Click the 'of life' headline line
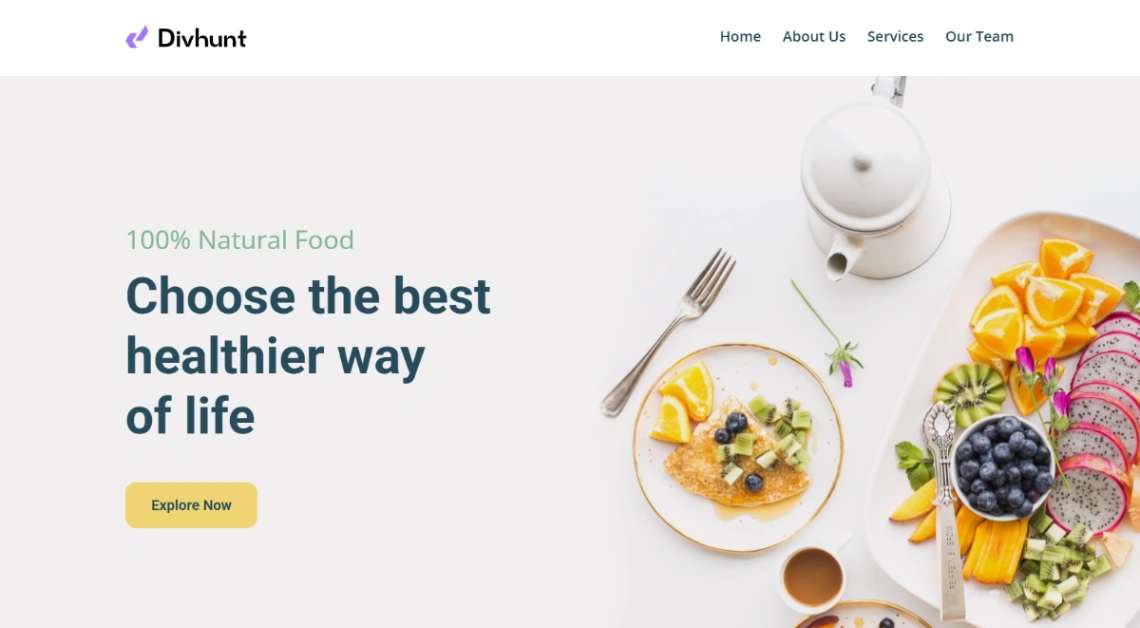This screenshot has height=628, width=1140. (x=190, y=416)
